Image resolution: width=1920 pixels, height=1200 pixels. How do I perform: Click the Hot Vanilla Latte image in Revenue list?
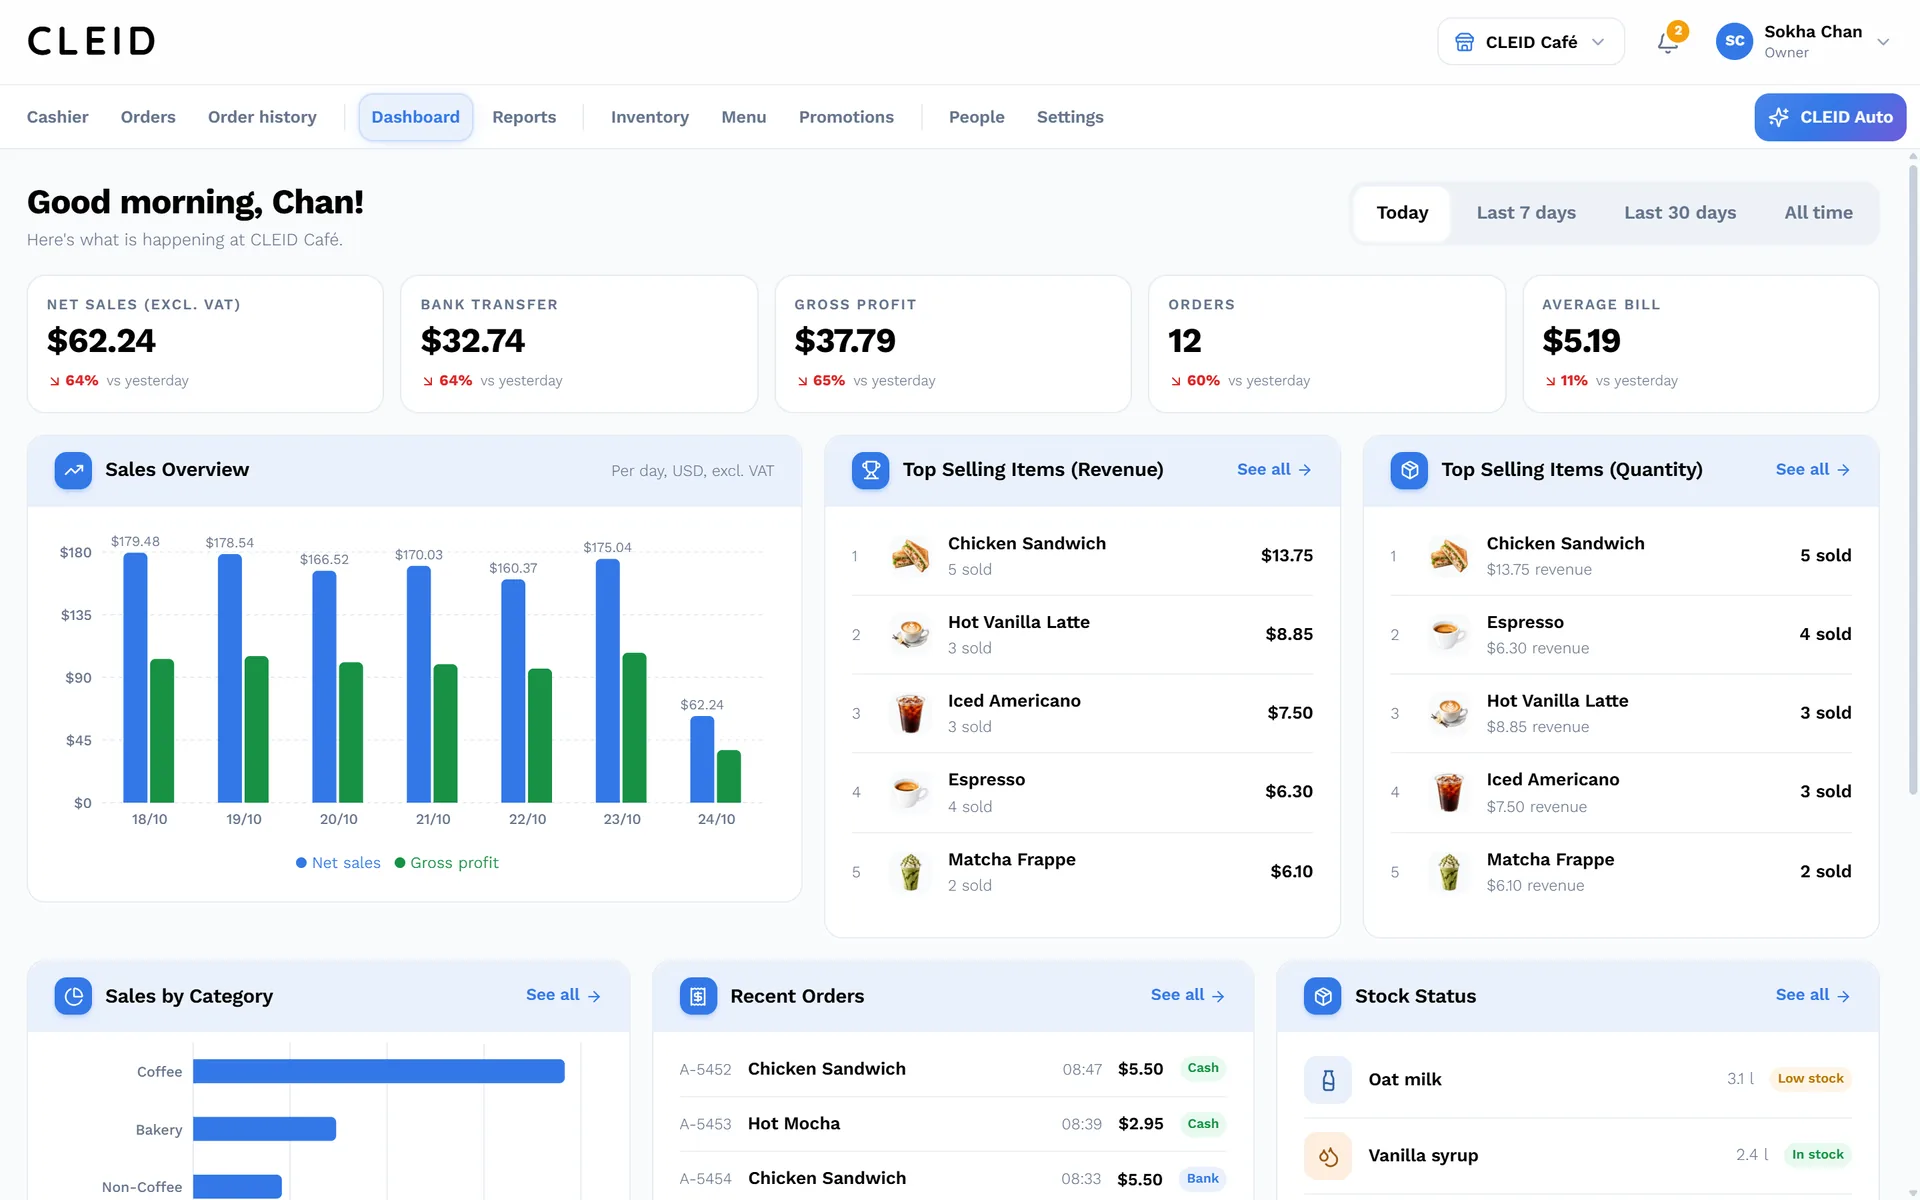(x=910, y=635)
